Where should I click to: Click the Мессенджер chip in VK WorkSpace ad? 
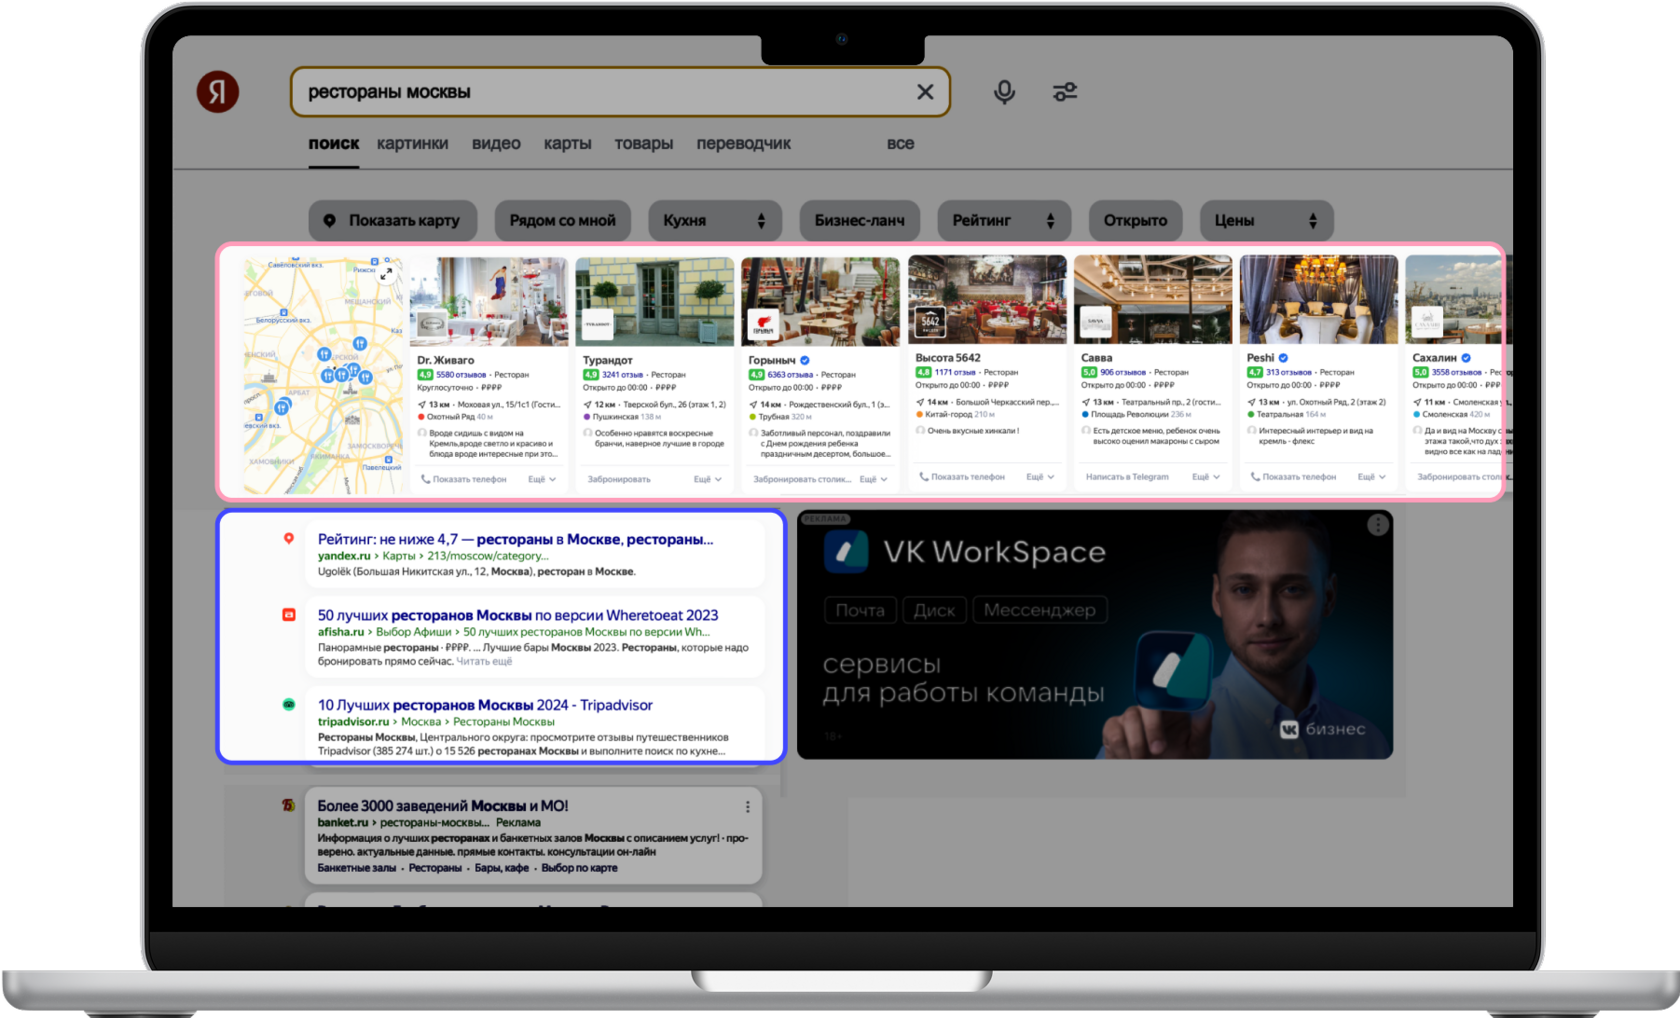click(1040, 610)
